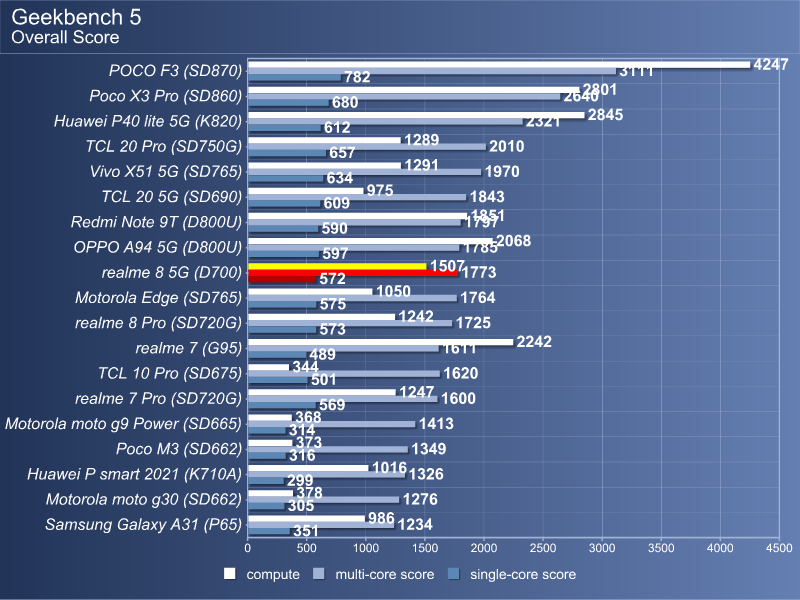Click the 2010 multi-core value
This screenshot has height=600, width=800.
click(507, 146)
